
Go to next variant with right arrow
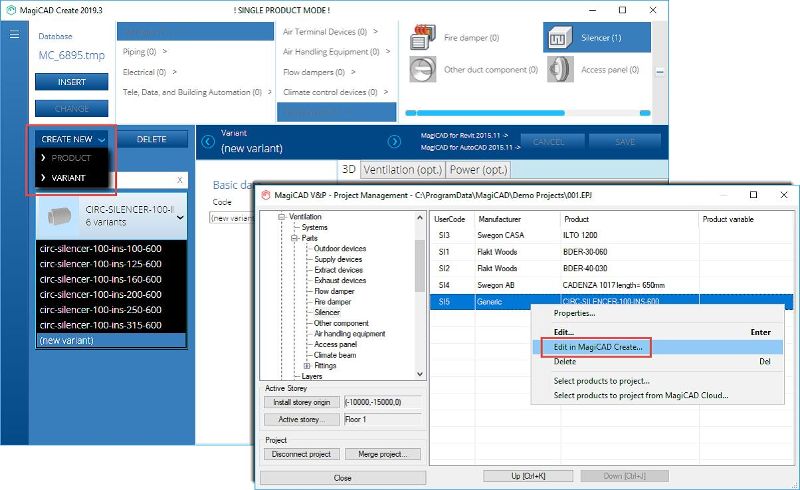[394, 141]
